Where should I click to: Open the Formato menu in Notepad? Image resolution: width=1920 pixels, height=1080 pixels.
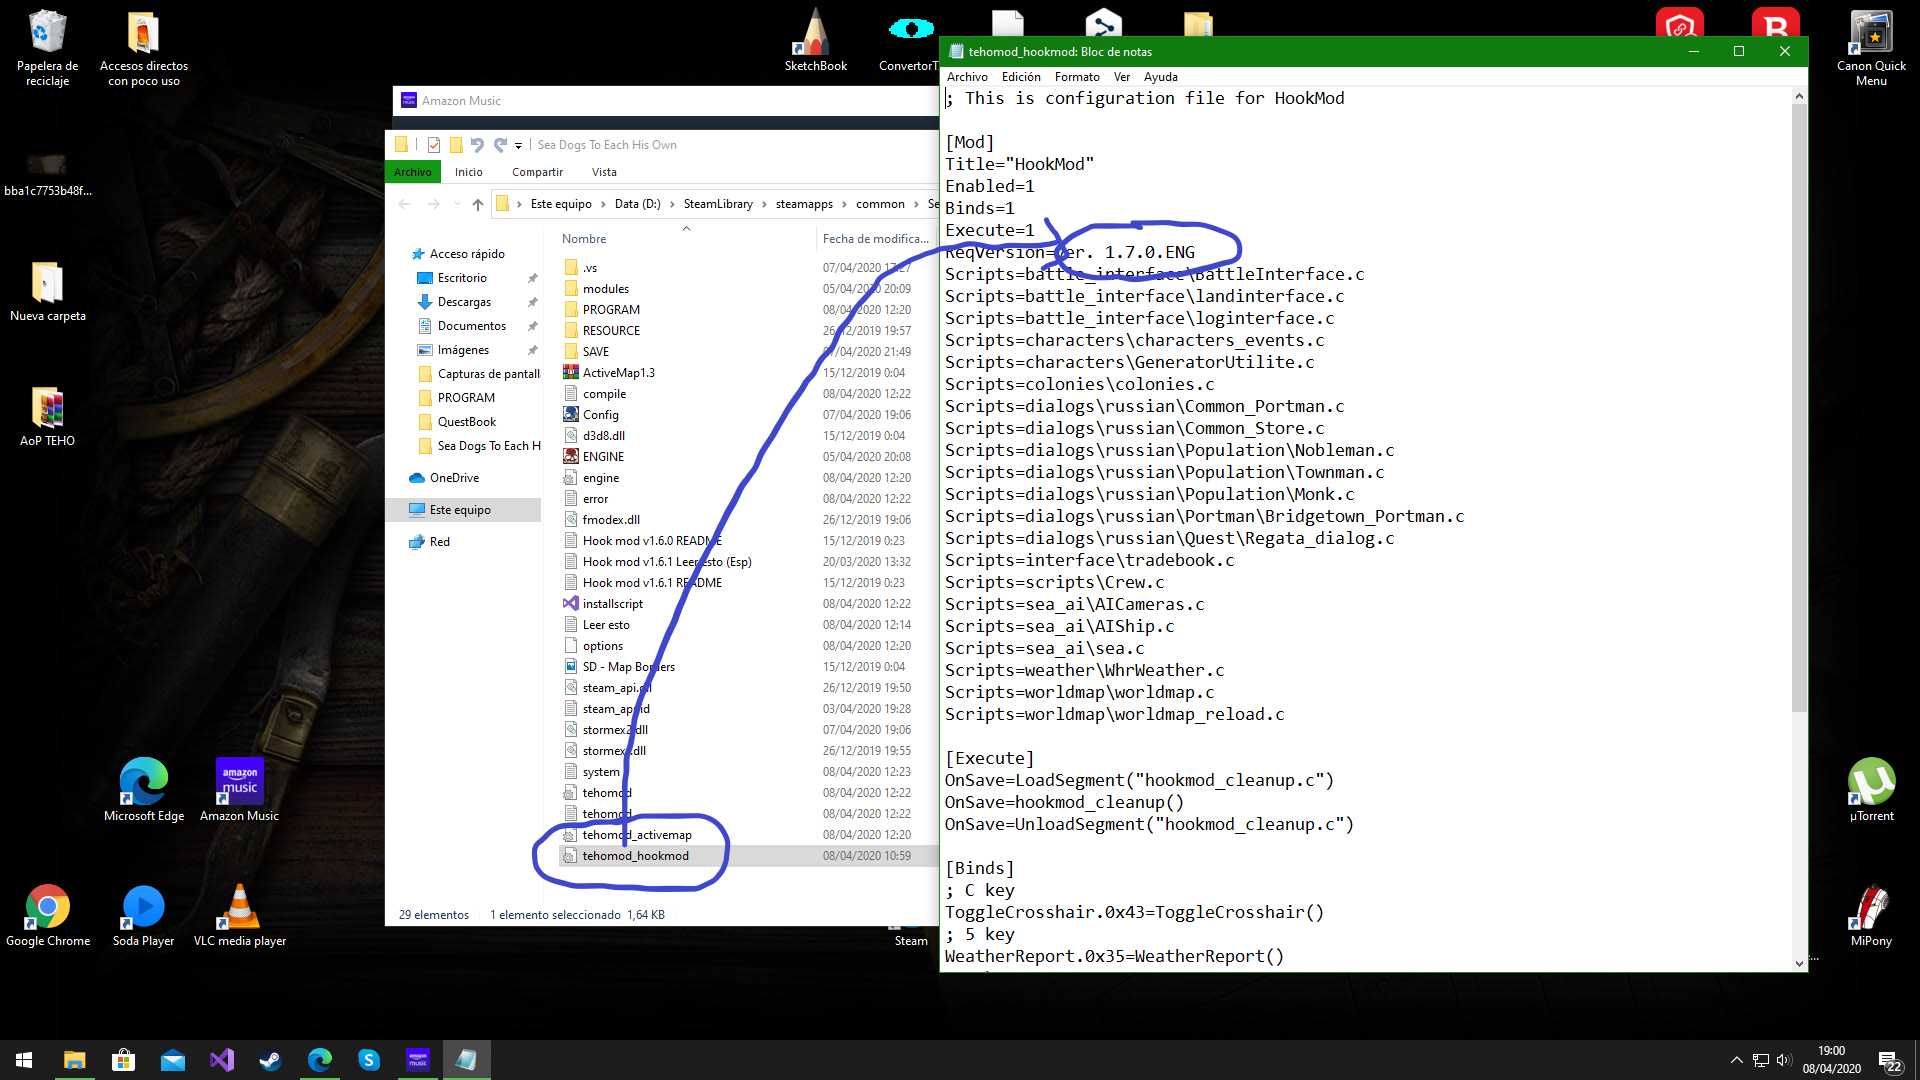1076,77
